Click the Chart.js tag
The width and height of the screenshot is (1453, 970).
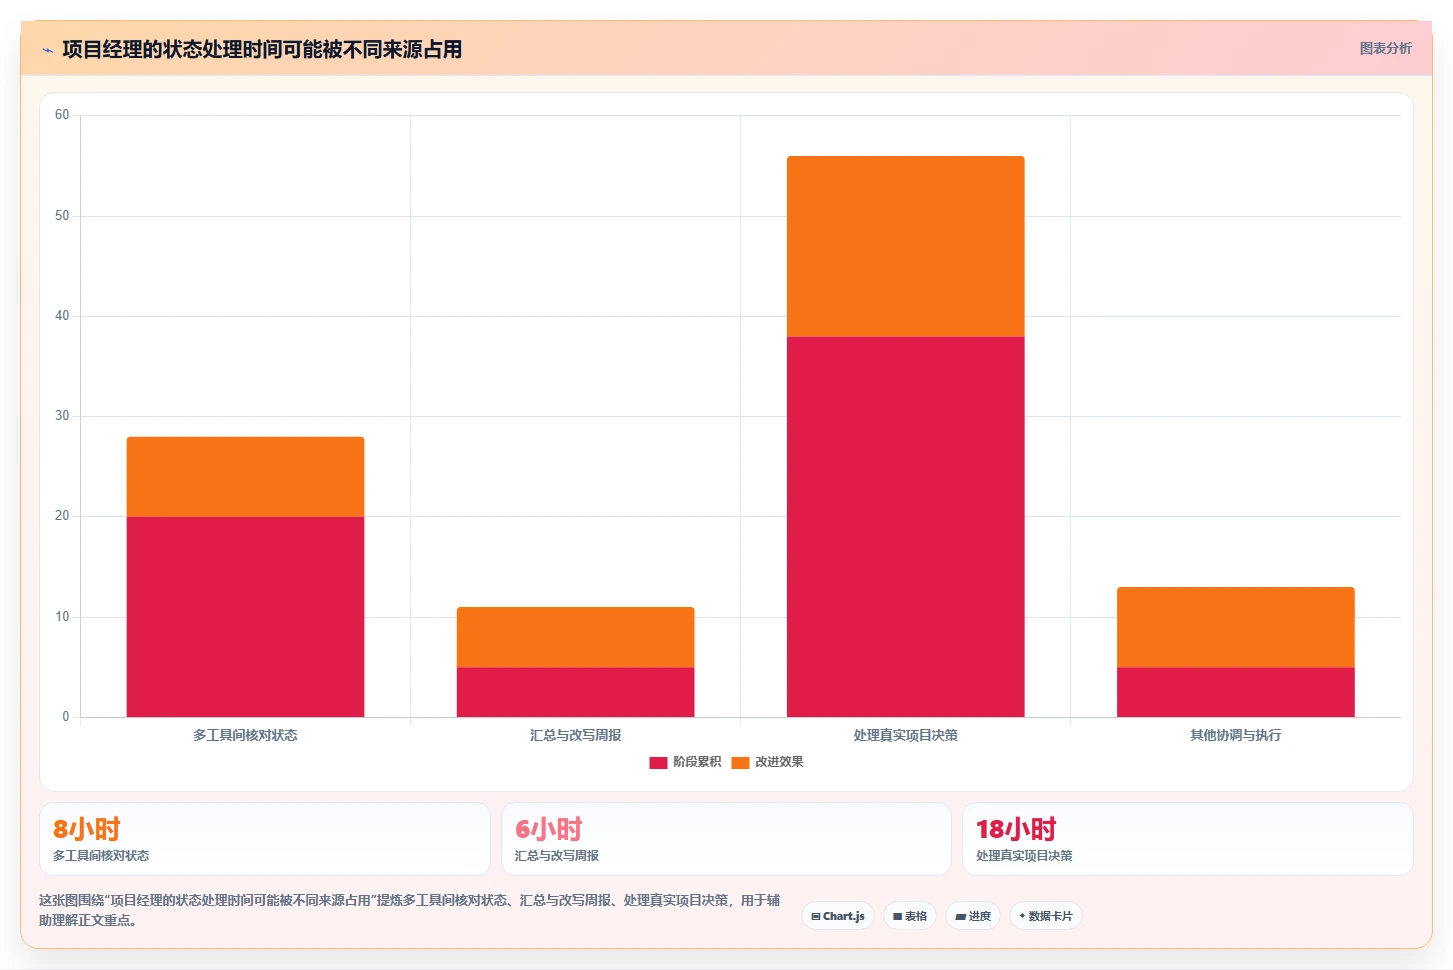click(838, 916)
